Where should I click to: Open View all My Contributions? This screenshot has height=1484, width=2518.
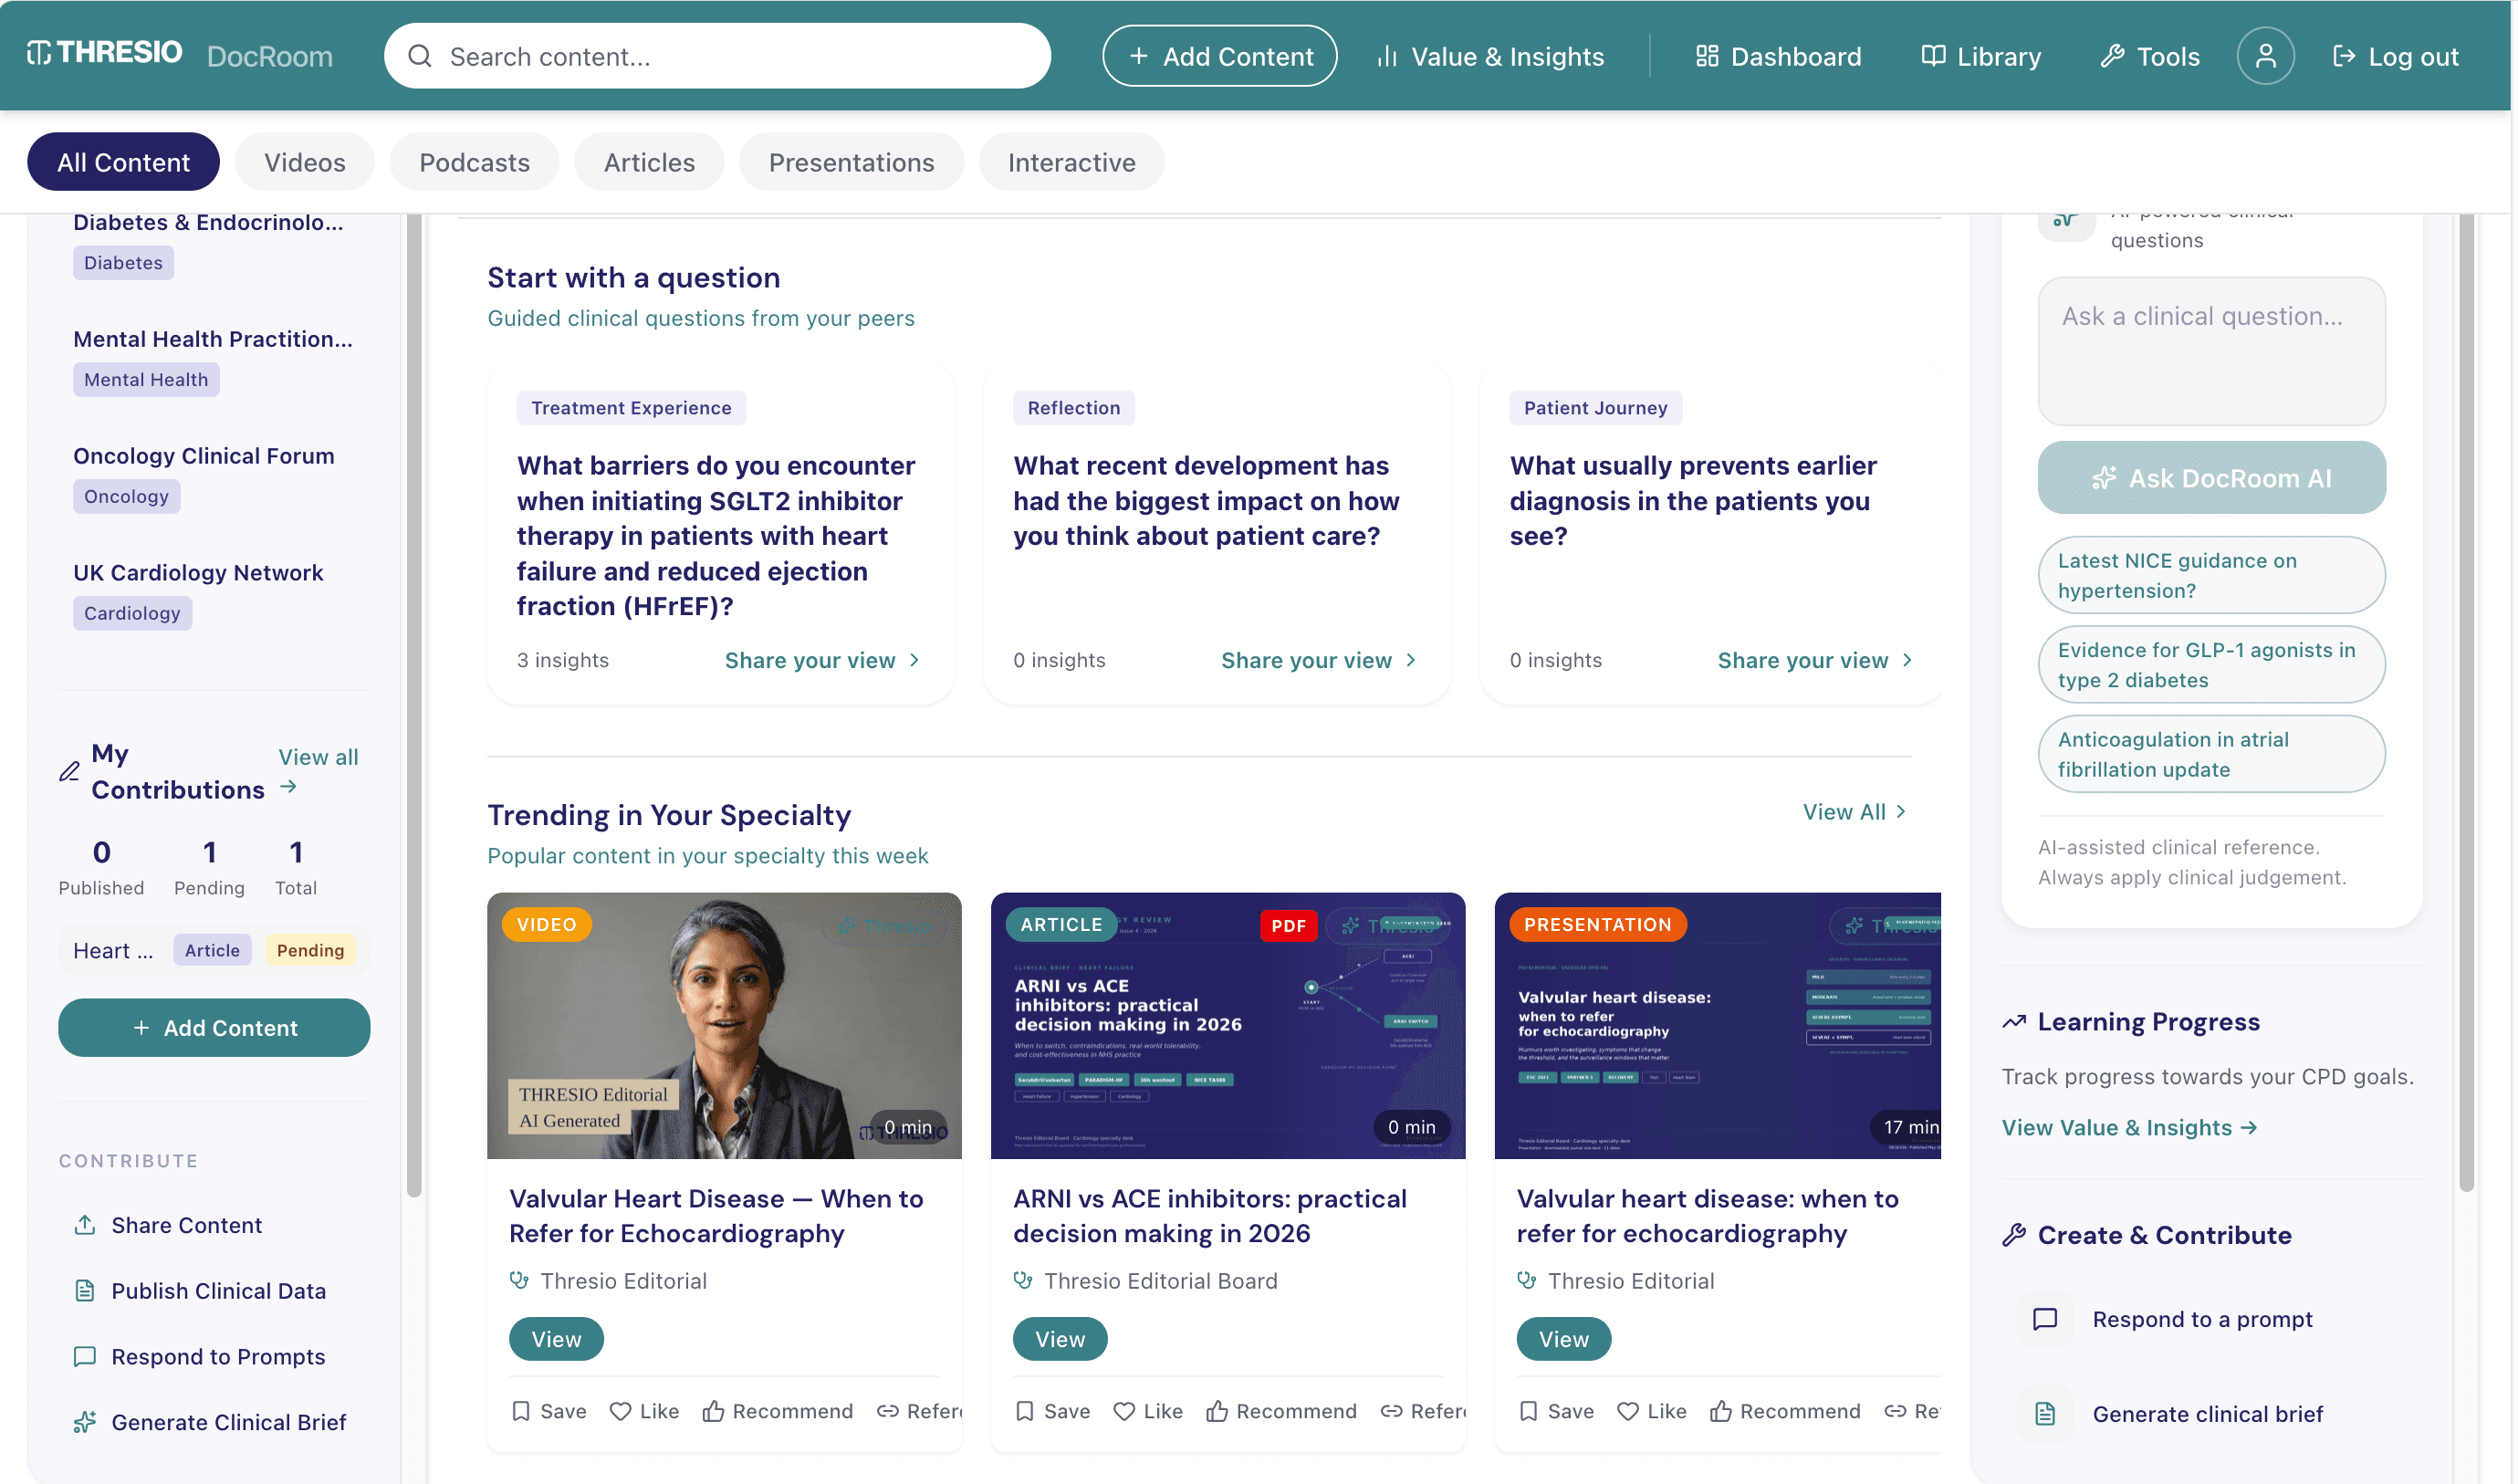(x=318, y=771)
